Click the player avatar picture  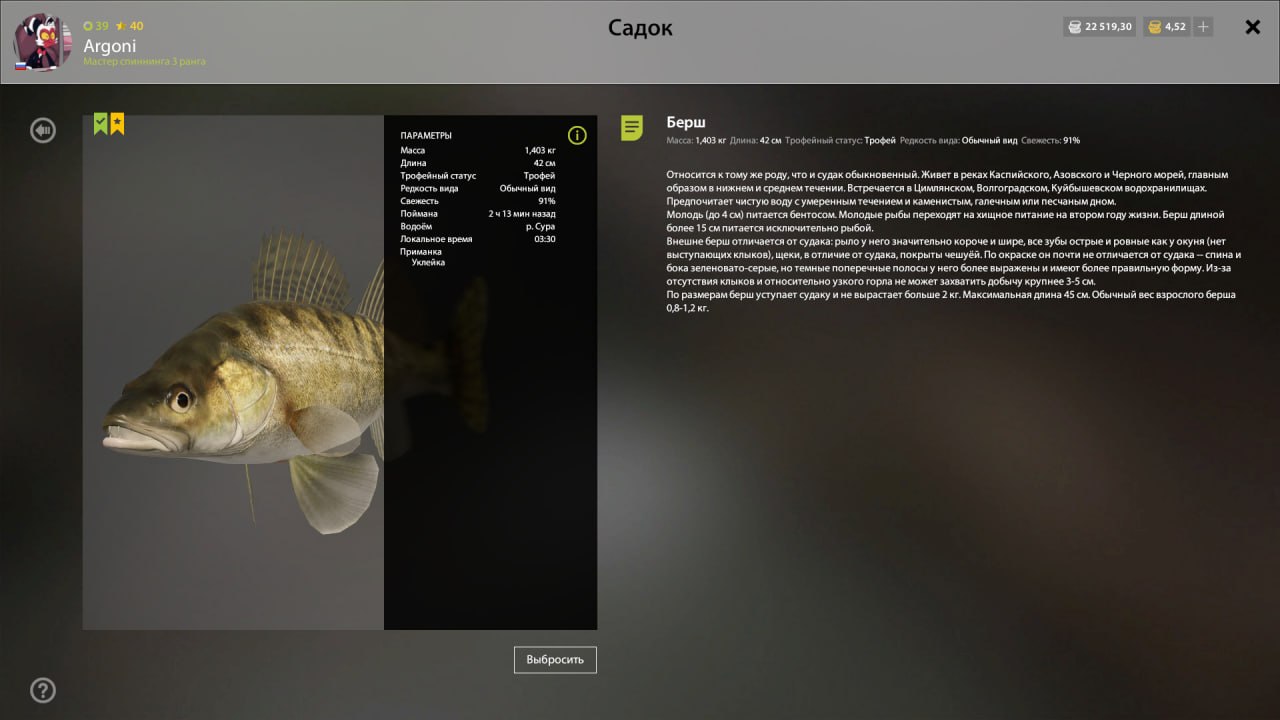[x=42, y=41]
